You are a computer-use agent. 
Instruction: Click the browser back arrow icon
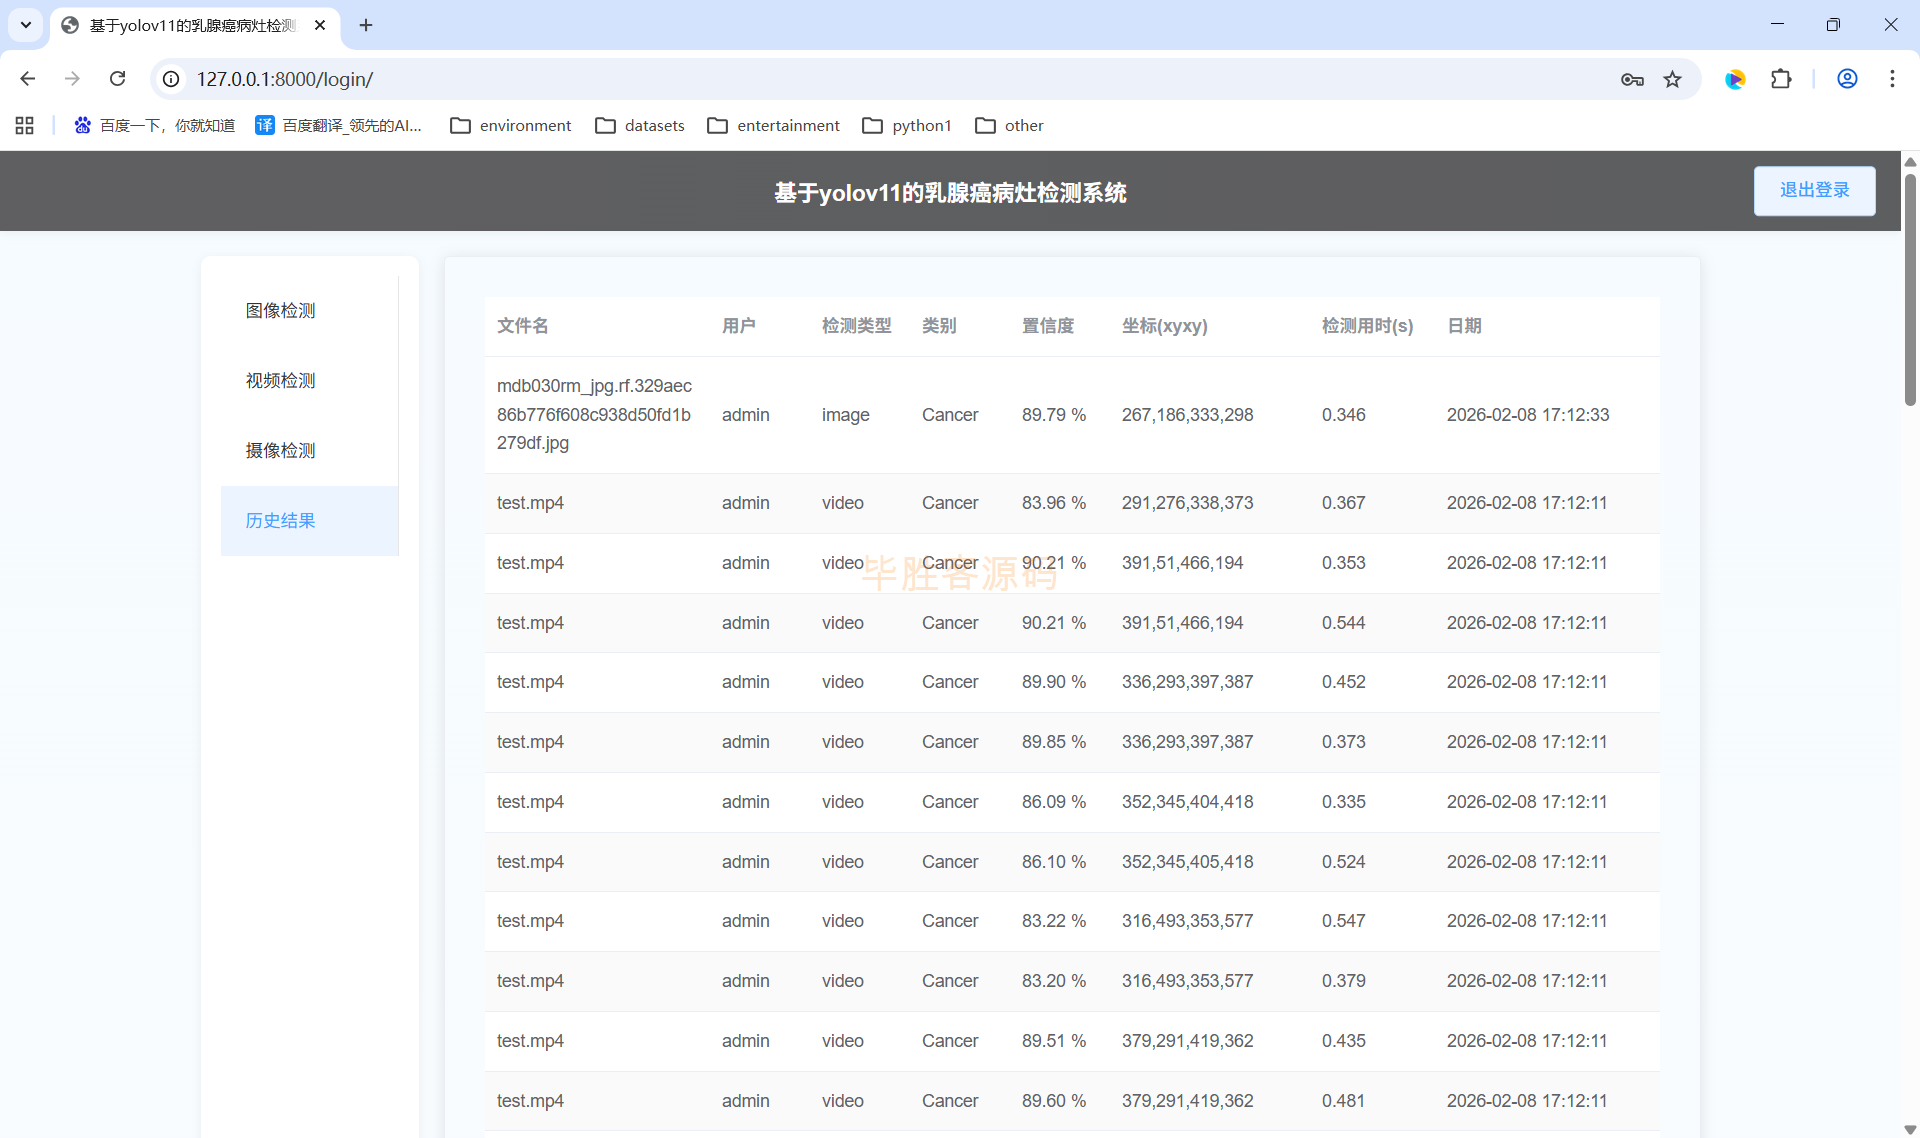pyautogui.click(x=27, y=79)
